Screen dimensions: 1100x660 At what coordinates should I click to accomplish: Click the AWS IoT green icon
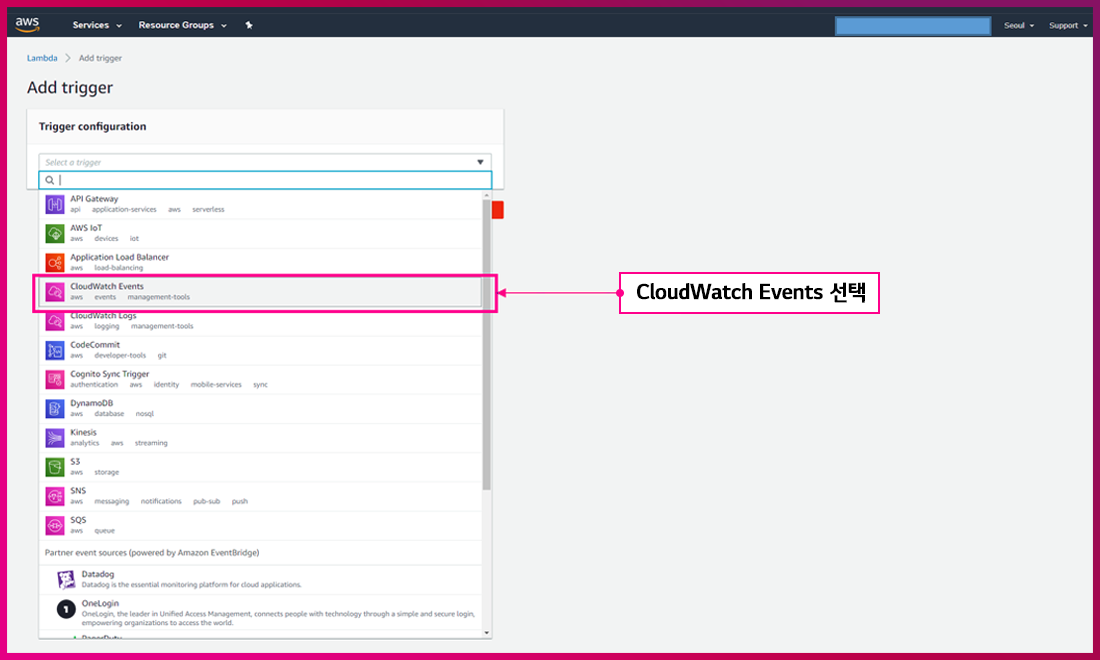[54, 233]
